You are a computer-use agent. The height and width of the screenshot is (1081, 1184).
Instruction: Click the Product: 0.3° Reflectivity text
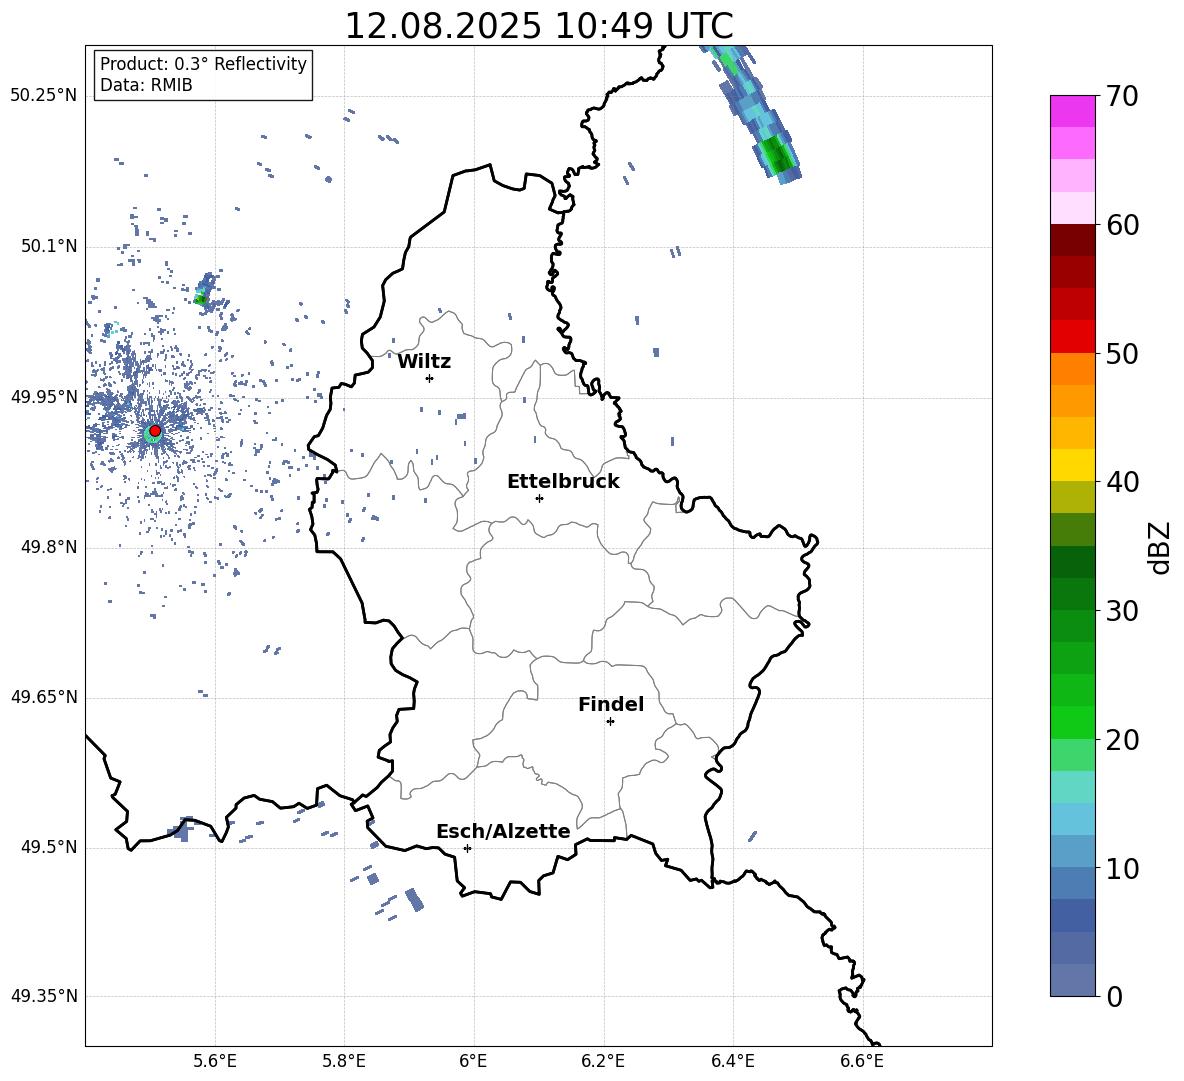203,64
